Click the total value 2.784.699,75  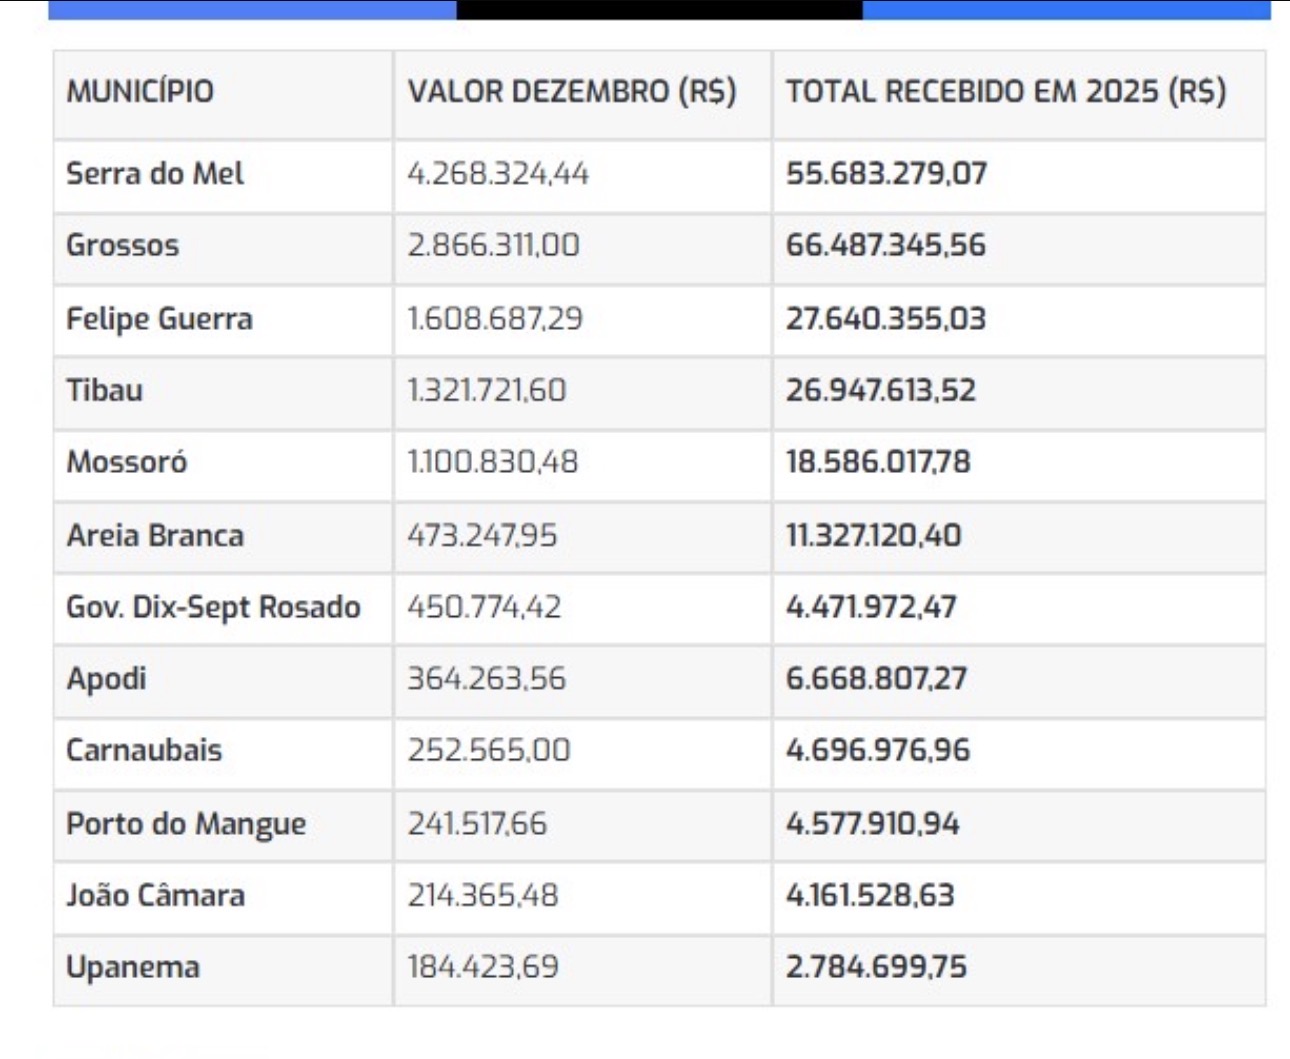click(876, 967)
